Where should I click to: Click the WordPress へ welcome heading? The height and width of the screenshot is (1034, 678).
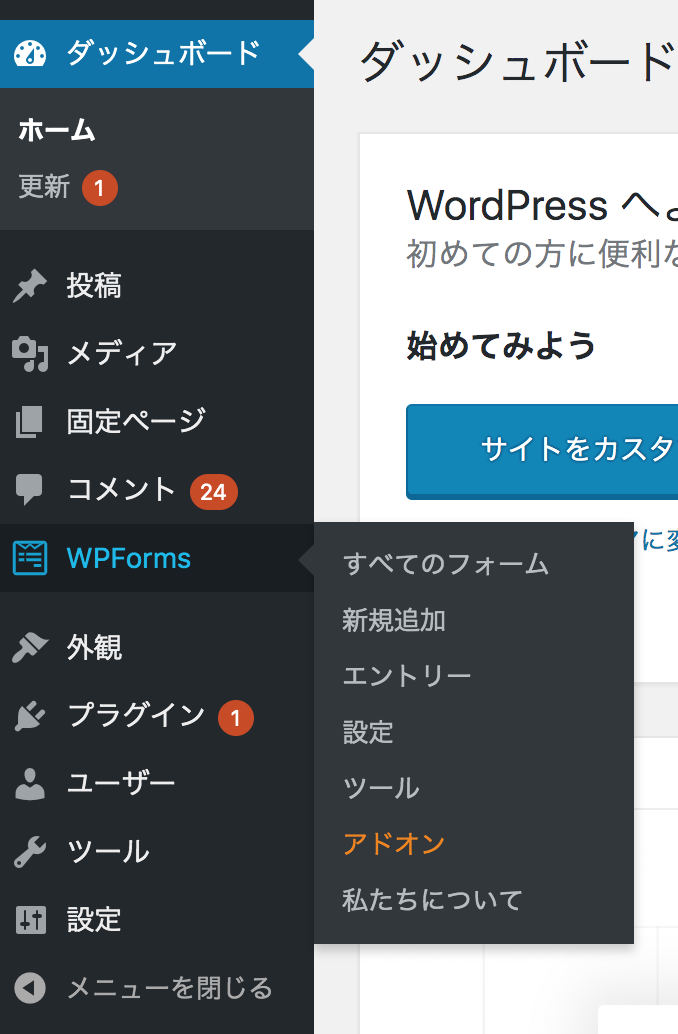(x=542, y=205)
